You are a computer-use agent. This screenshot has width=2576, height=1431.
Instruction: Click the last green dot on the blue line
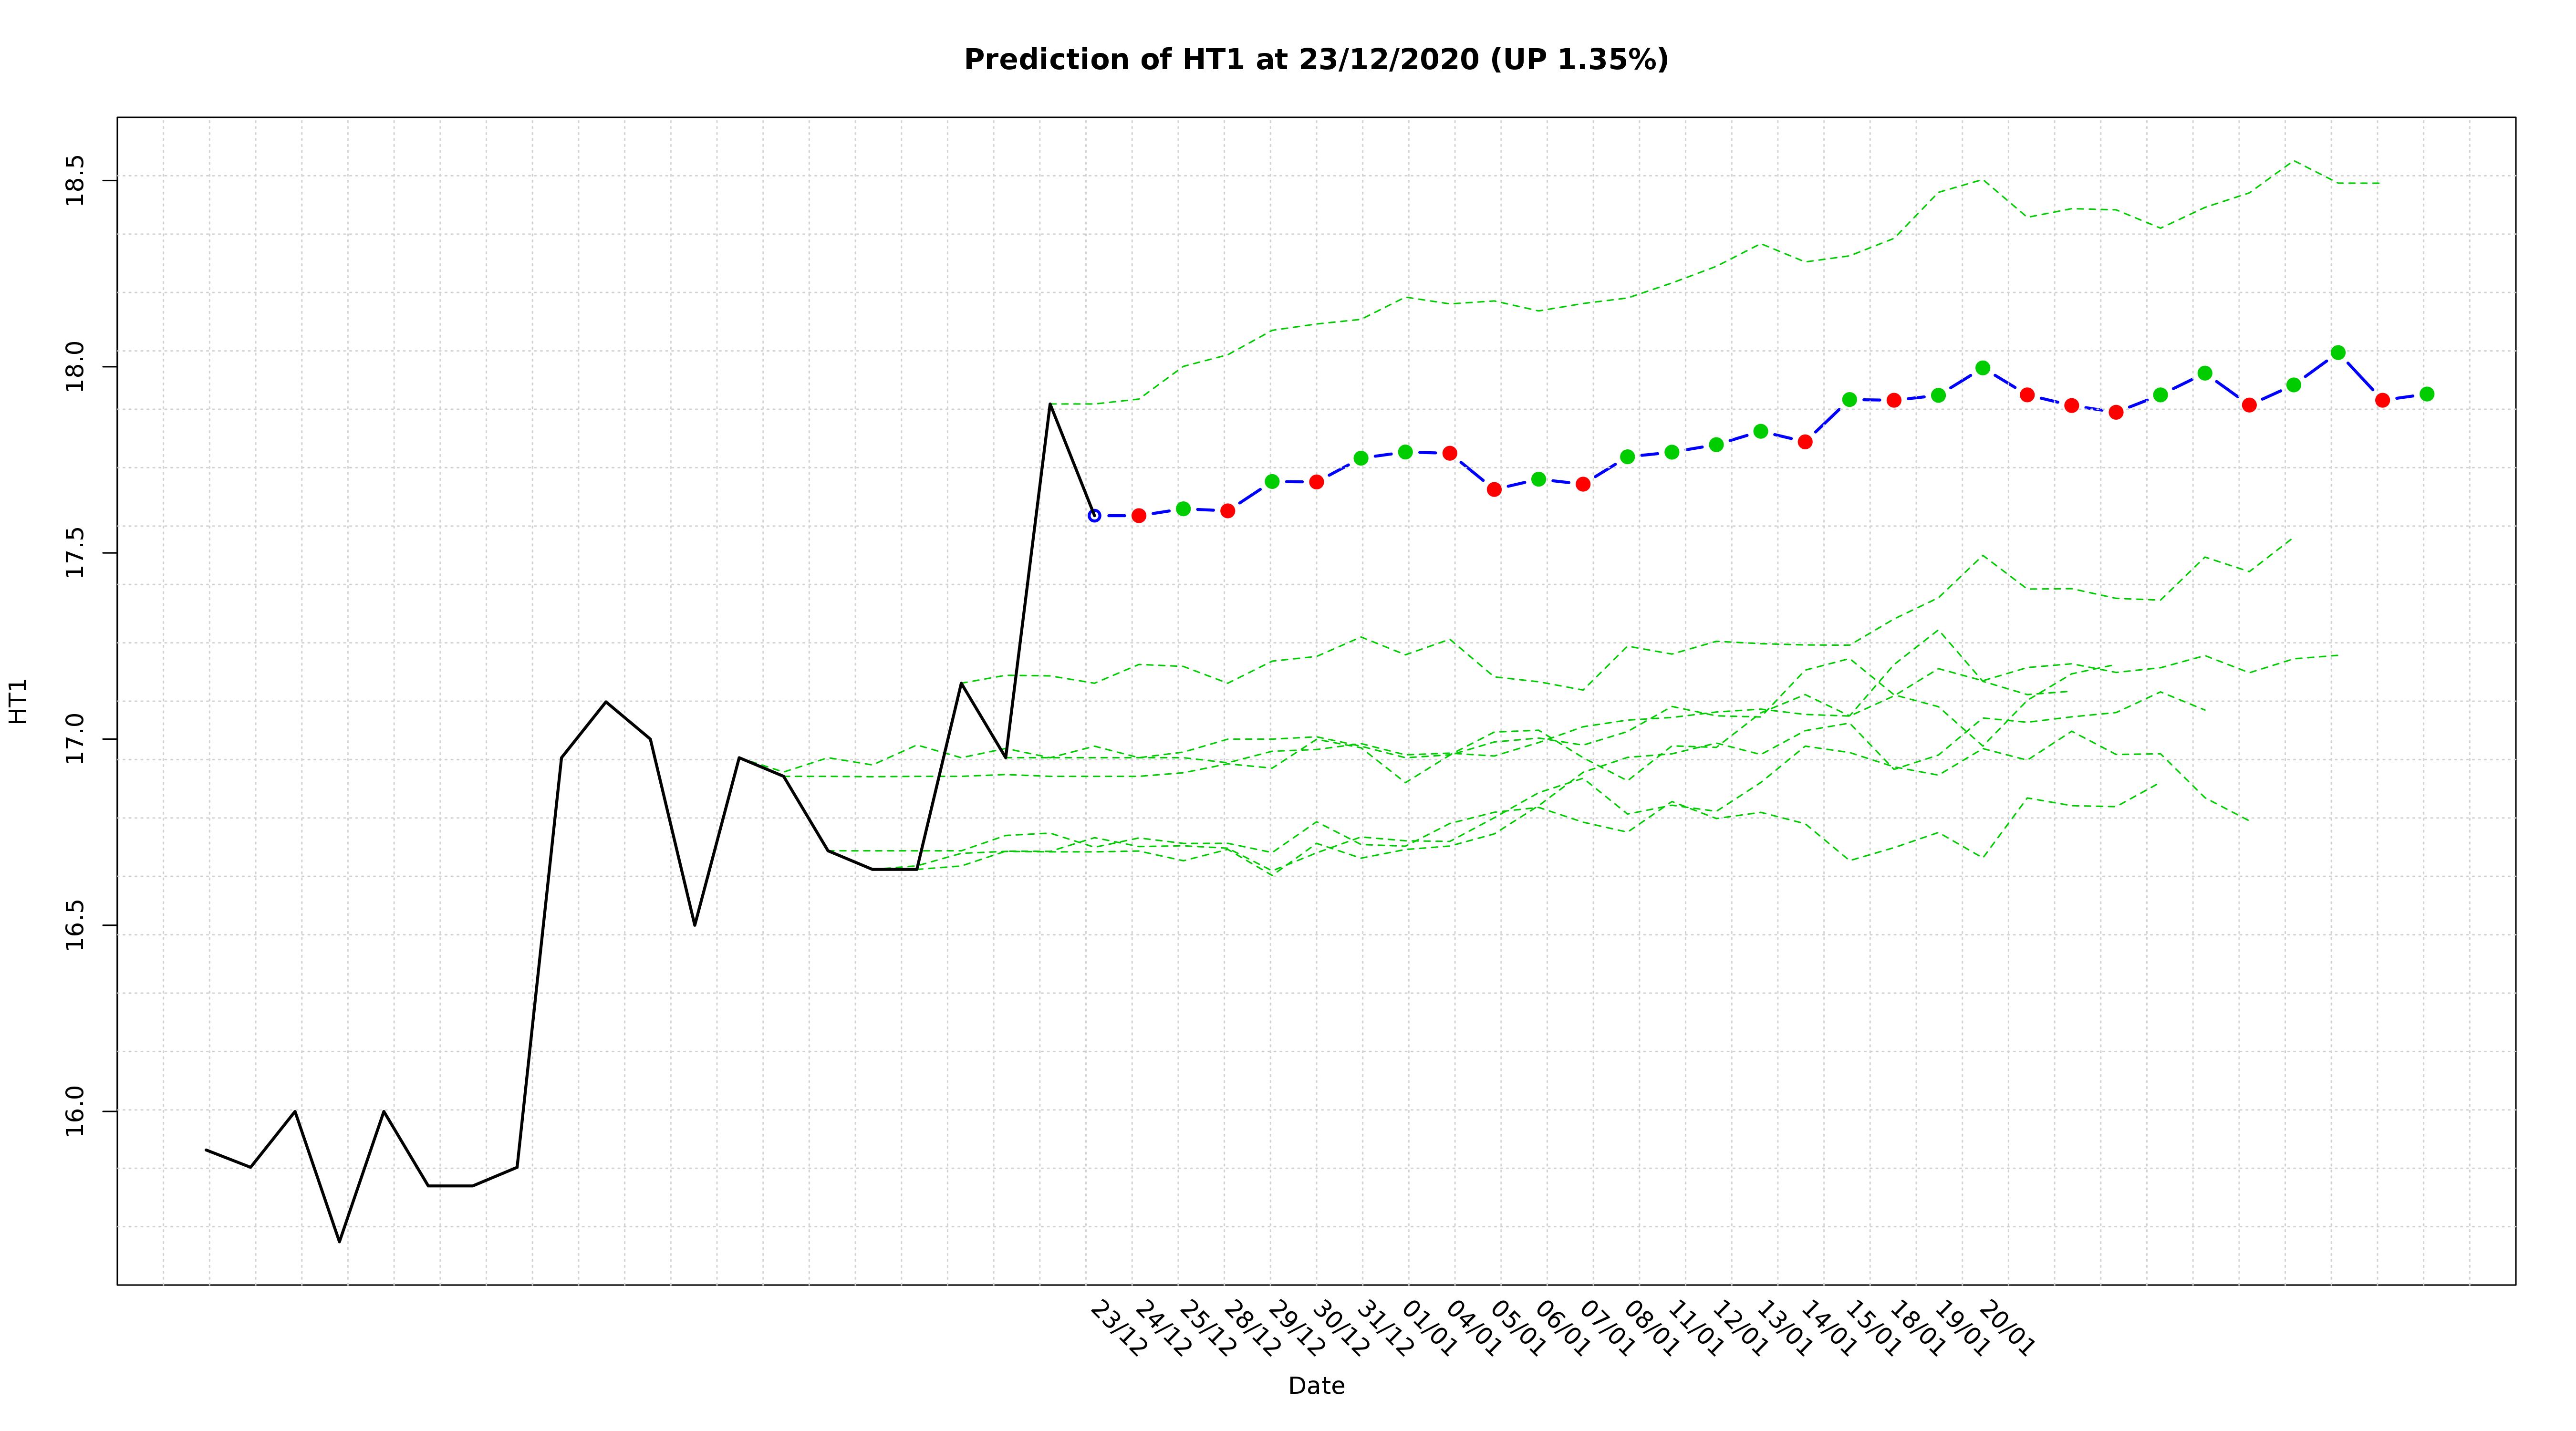pos(2427,394)
